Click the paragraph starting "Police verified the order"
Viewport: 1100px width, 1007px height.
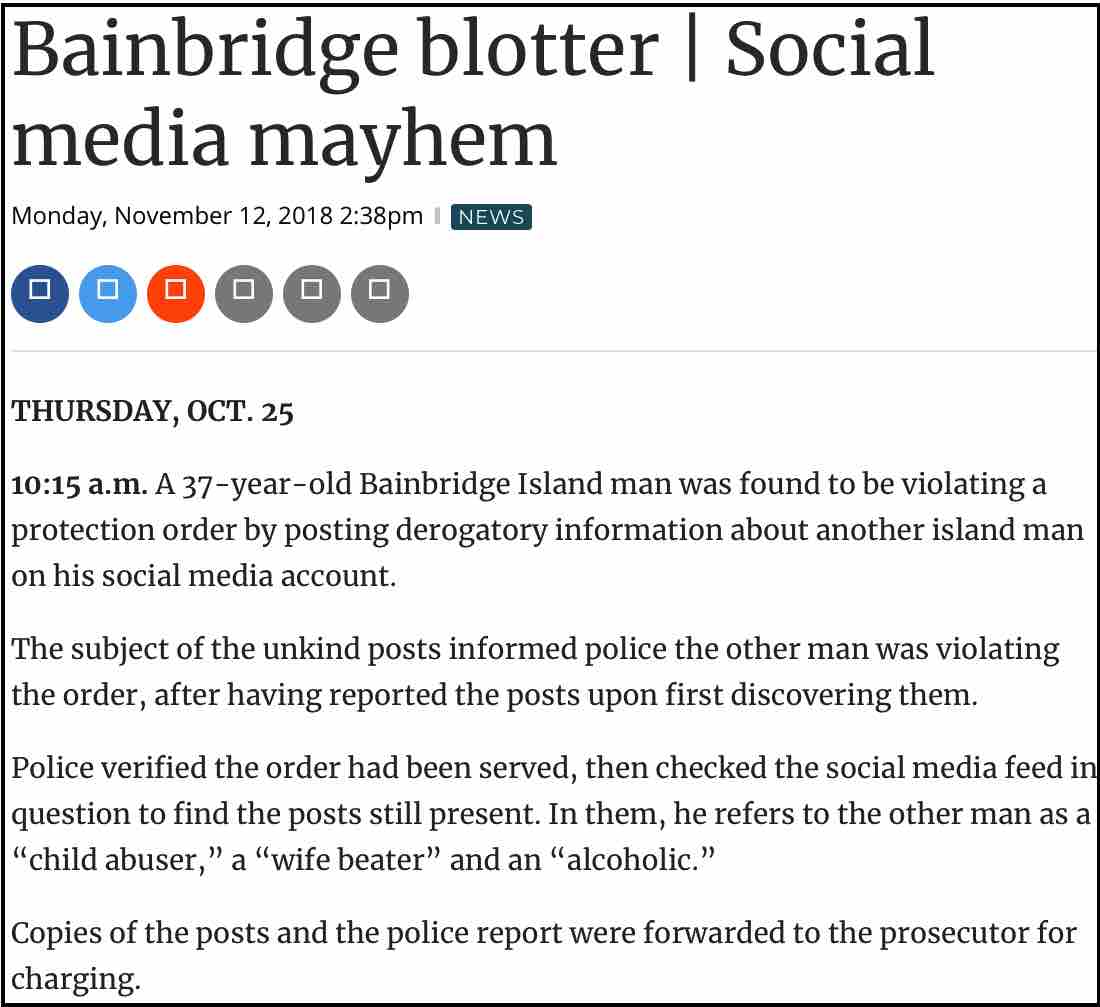tap(550, 813)
